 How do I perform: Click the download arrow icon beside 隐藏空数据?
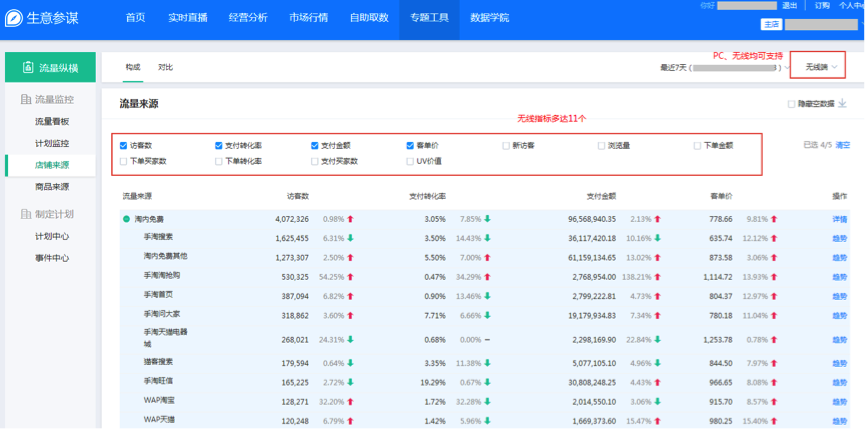click(x=842, y=103)
